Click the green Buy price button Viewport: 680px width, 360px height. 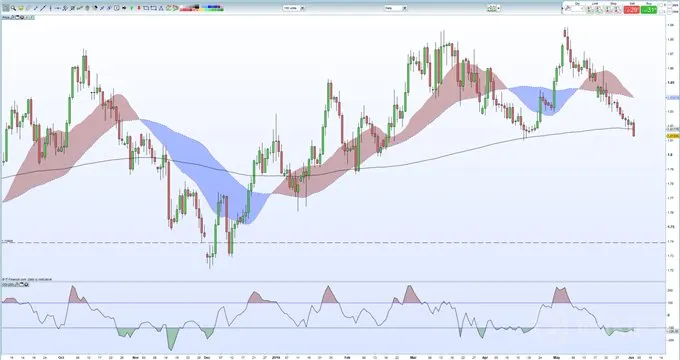coord(648,10)
